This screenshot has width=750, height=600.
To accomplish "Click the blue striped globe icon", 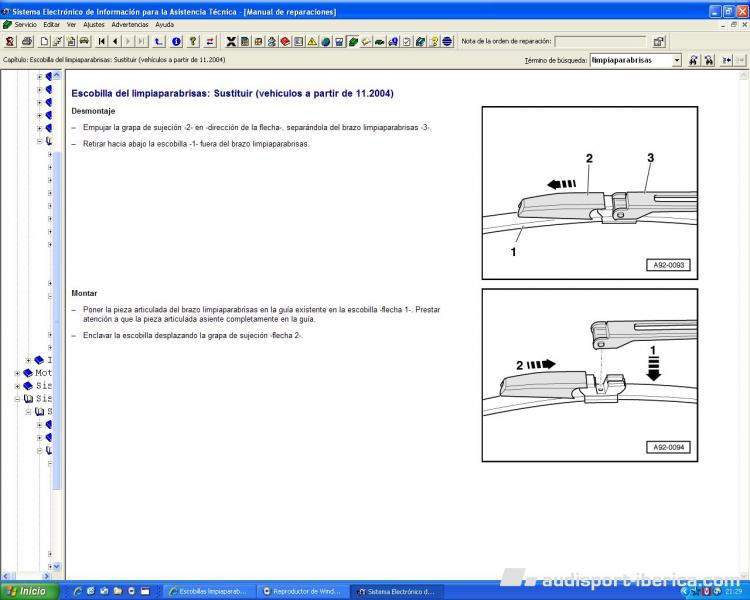I will (447, 42).
